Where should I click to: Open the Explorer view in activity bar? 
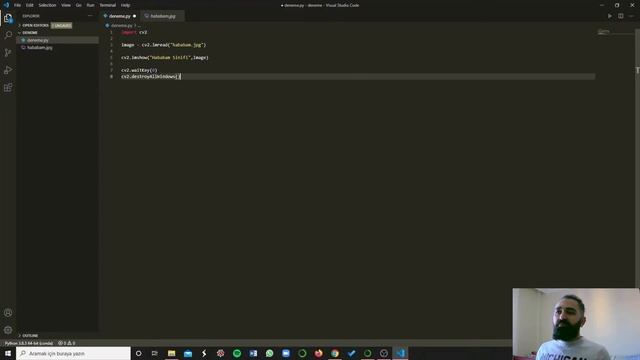tap(8, 18)
